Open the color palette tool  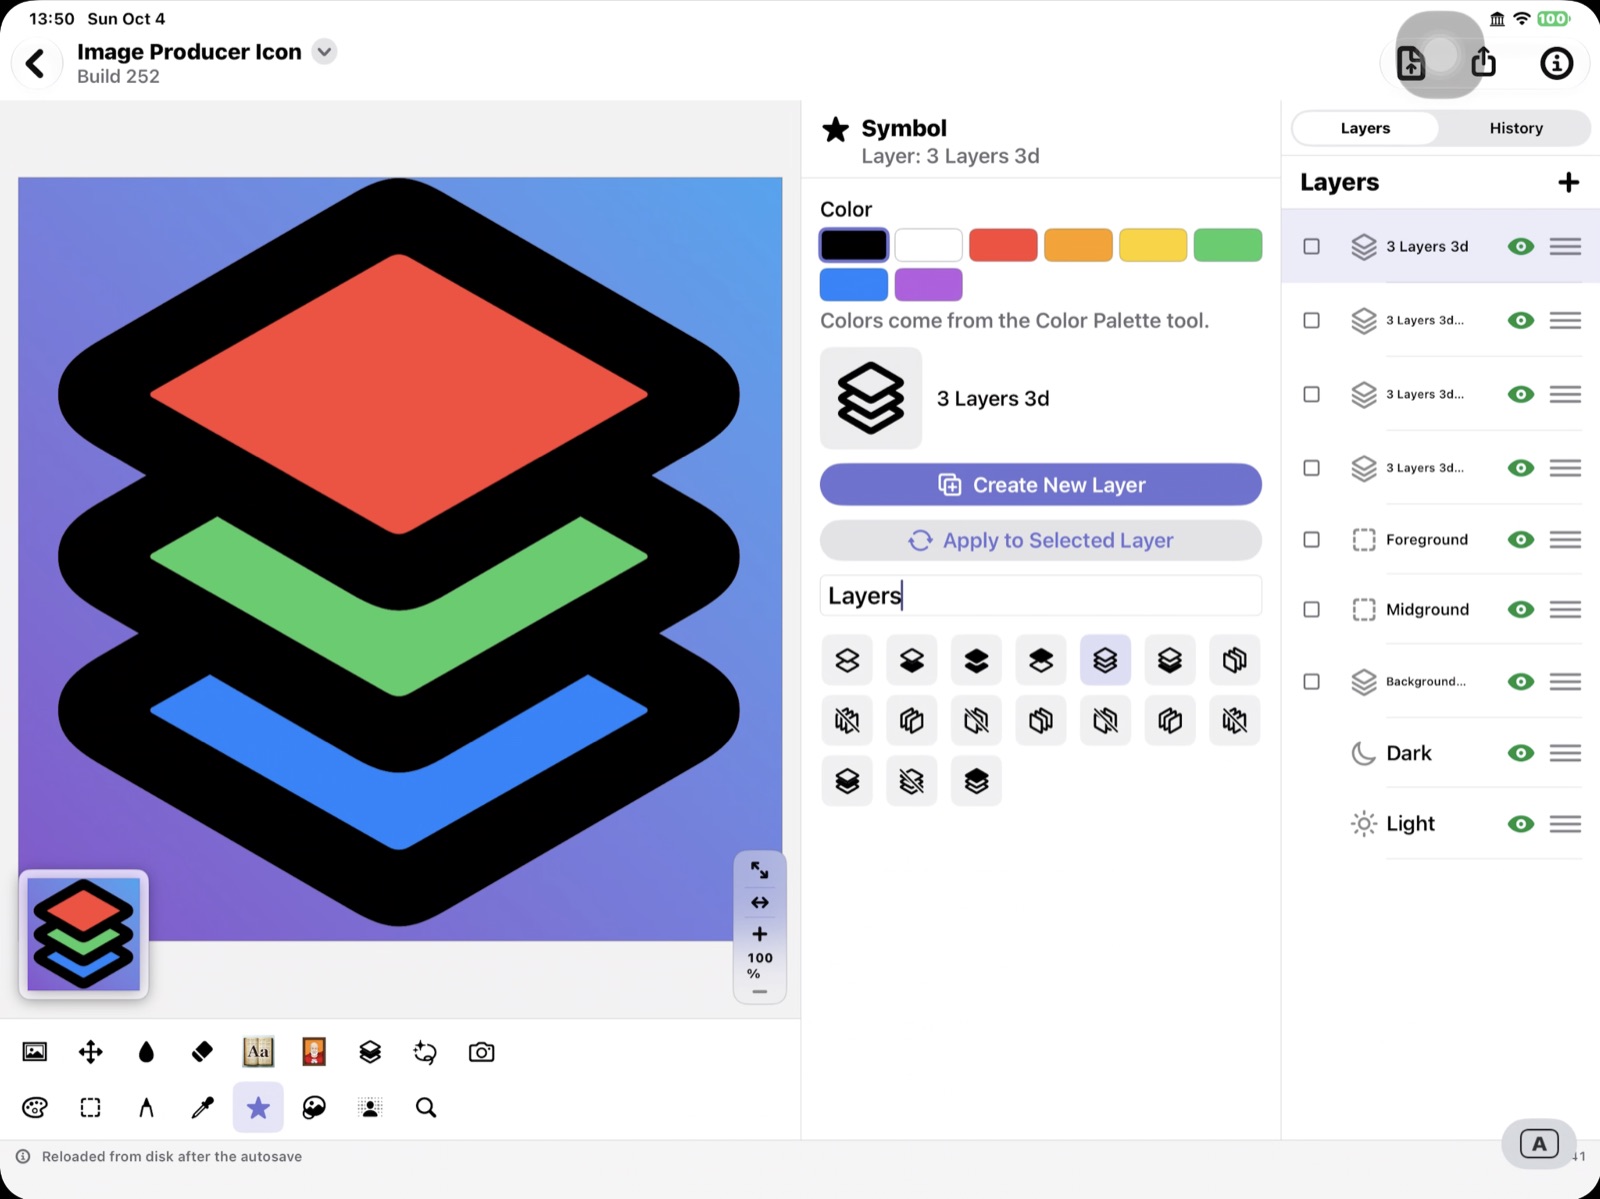[35, 1107]
